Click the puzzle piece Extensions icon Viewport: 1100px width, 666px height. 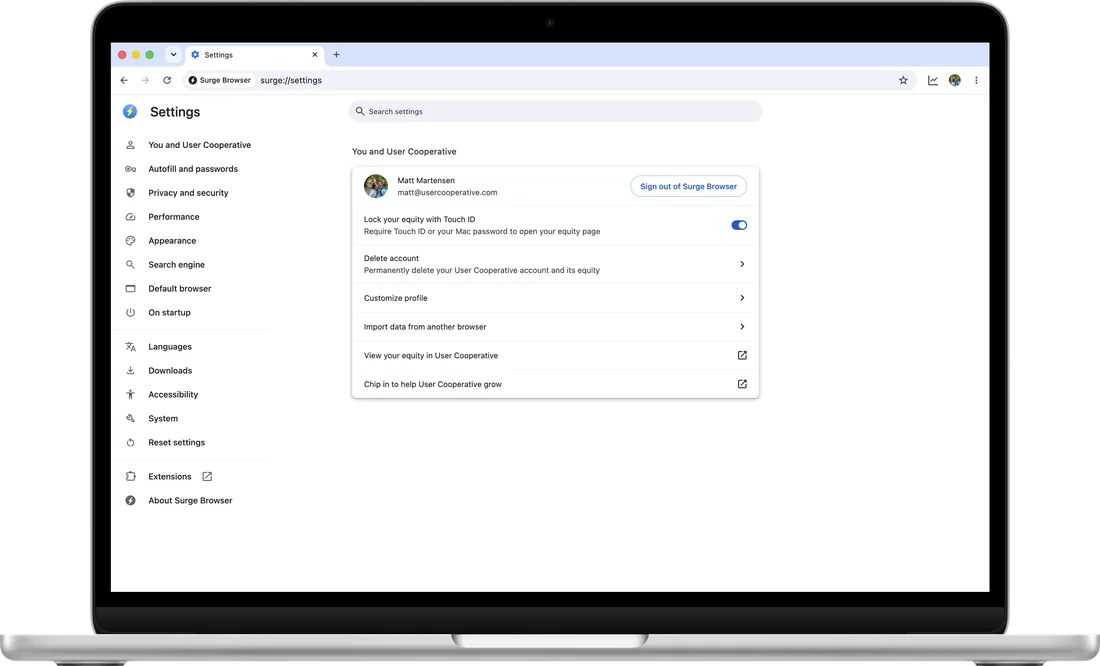pyautogui.click(x=130, y=476)
